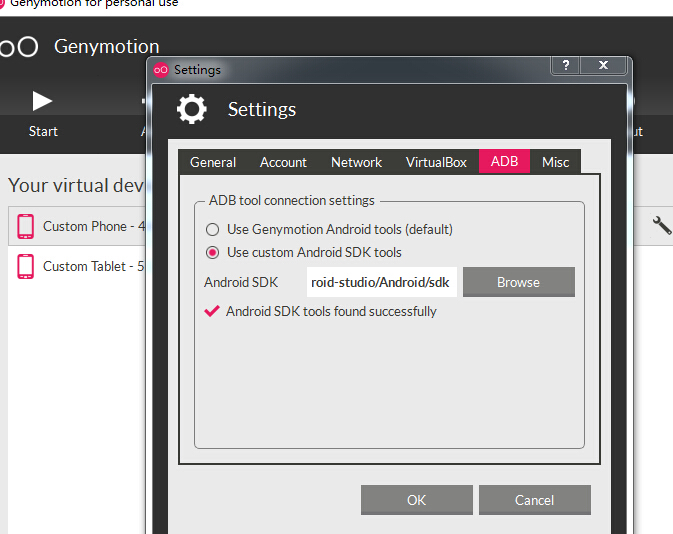This screenshot has width=673, height=534.
Task: Select Use custom Android SDK tools option
Action: click(x=212, y=252)
